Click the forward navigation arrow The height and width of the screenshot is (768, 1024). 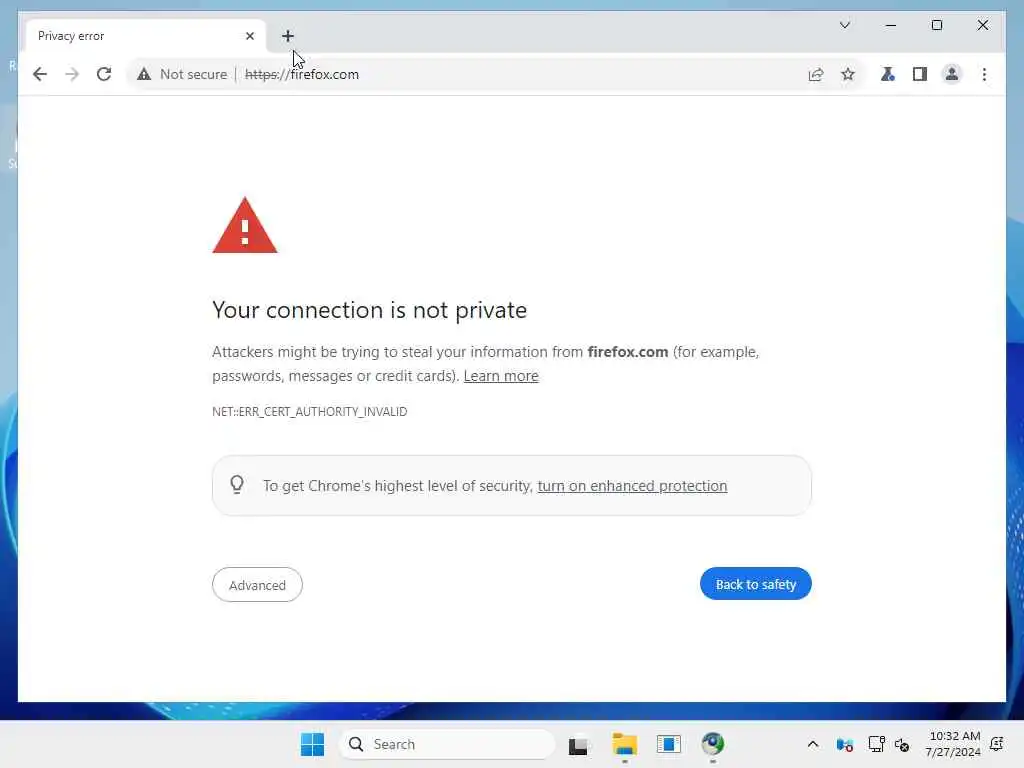(72, 74)
